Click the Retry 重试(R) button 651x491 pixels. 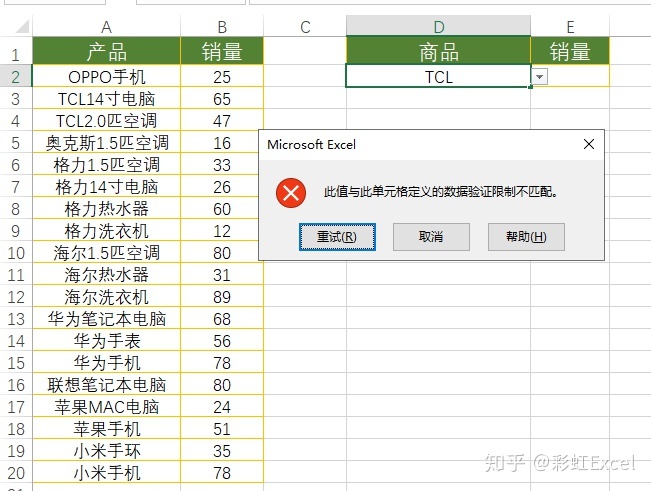click(x=337, y=237)
